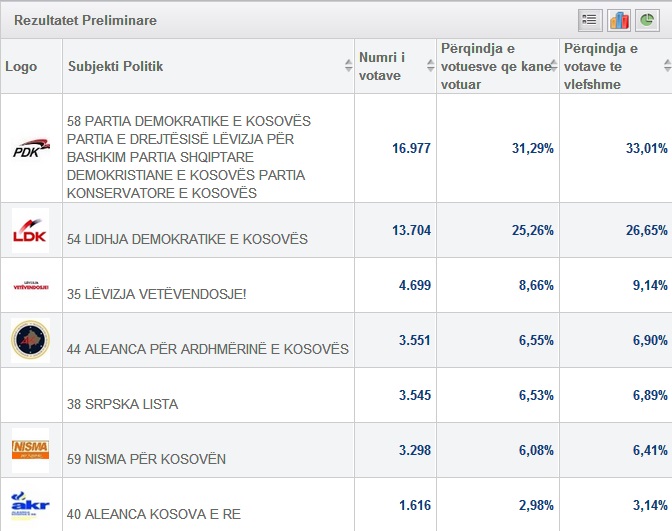The image size is (672, 531).
Task: Select the SRPSKA LISTA party name
Action: [x=122, y=404]
